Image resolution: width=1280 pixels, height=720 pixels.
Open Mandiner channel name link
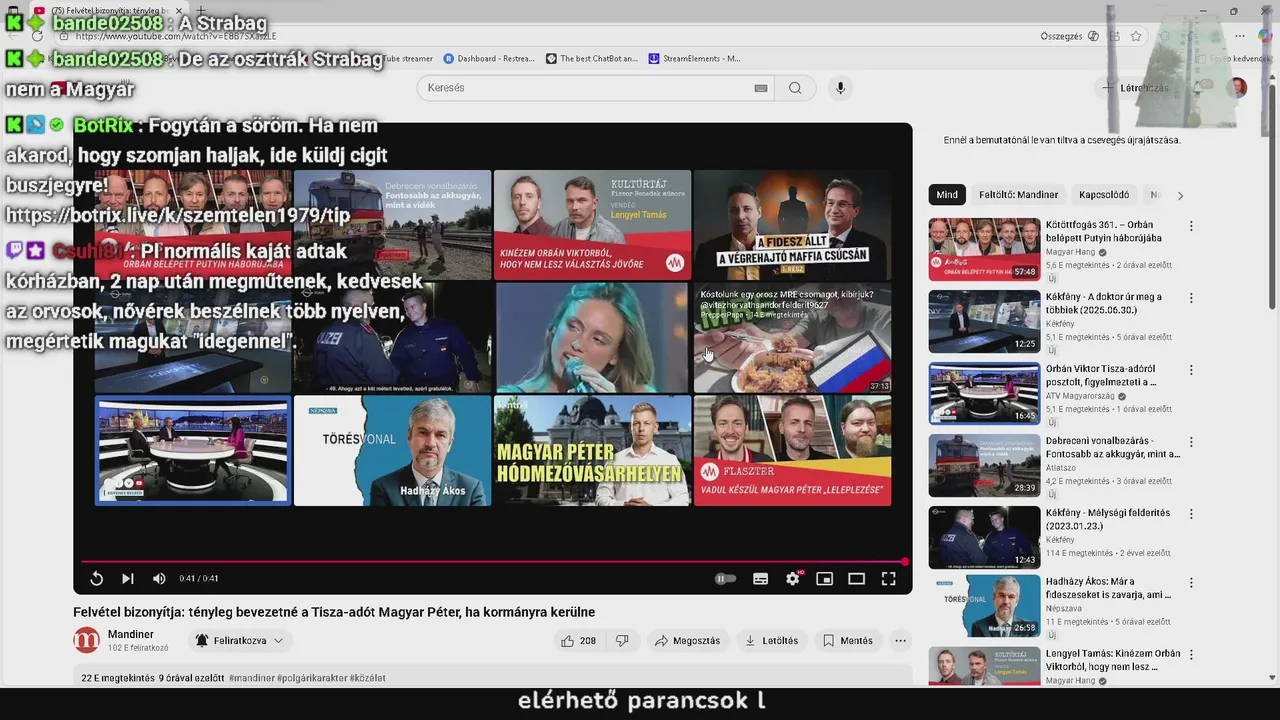click(x=131, y=634)
